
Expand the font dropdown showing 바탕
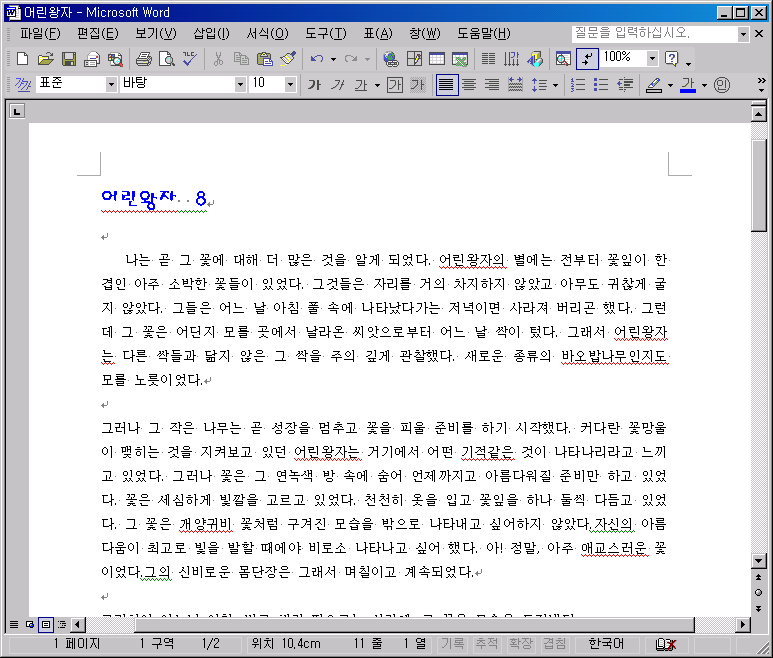[240, 85]
